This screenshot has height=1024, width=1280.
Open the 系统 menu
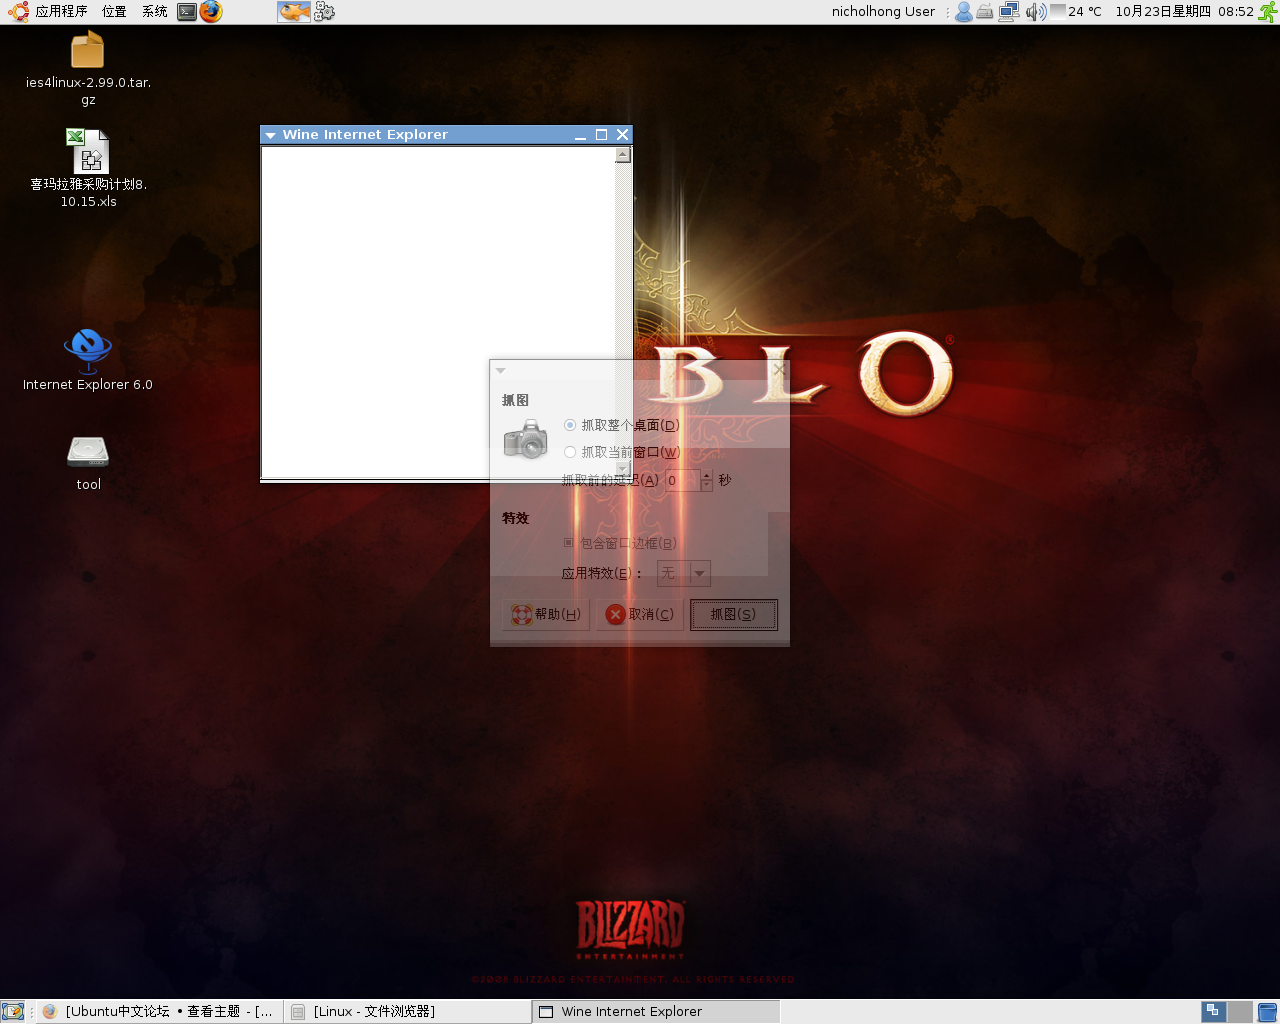154,12
